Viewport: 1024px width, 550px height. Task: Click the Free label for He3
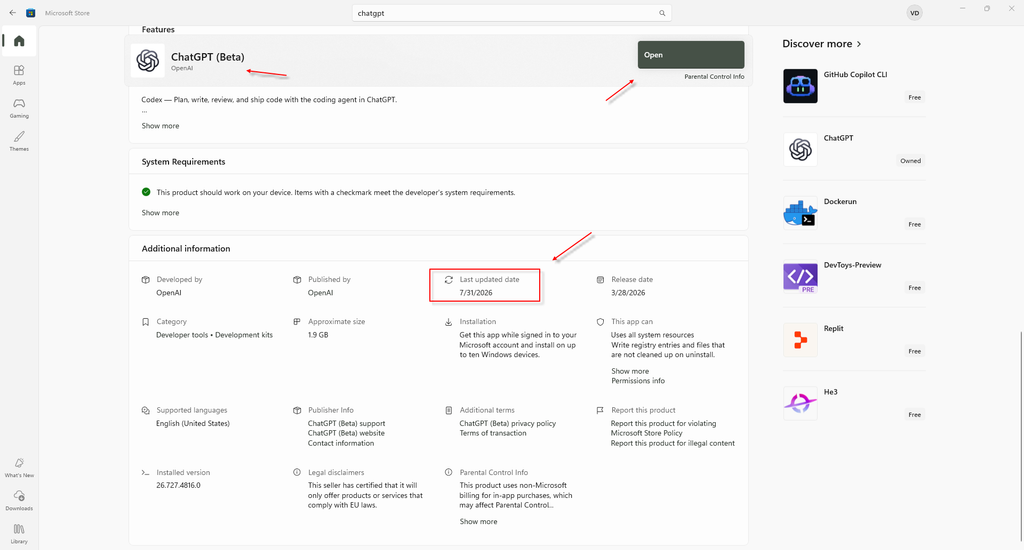point(914,415)
